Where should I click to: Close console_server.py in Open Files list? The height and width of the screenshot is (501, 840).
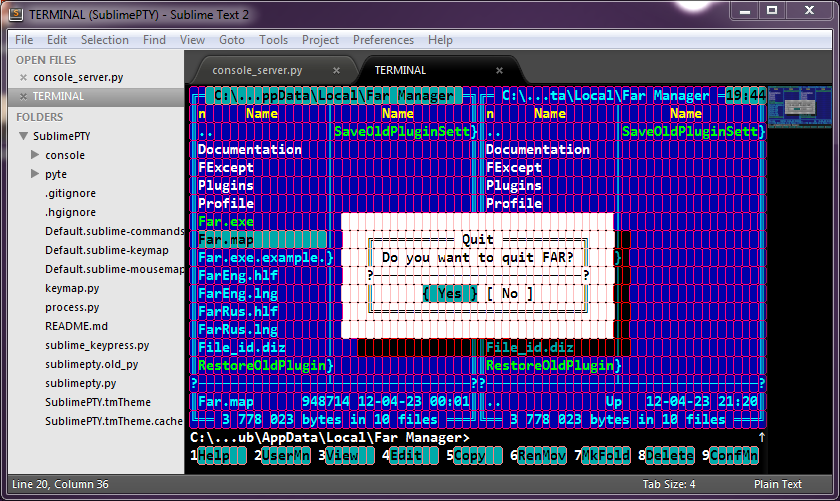23,77
